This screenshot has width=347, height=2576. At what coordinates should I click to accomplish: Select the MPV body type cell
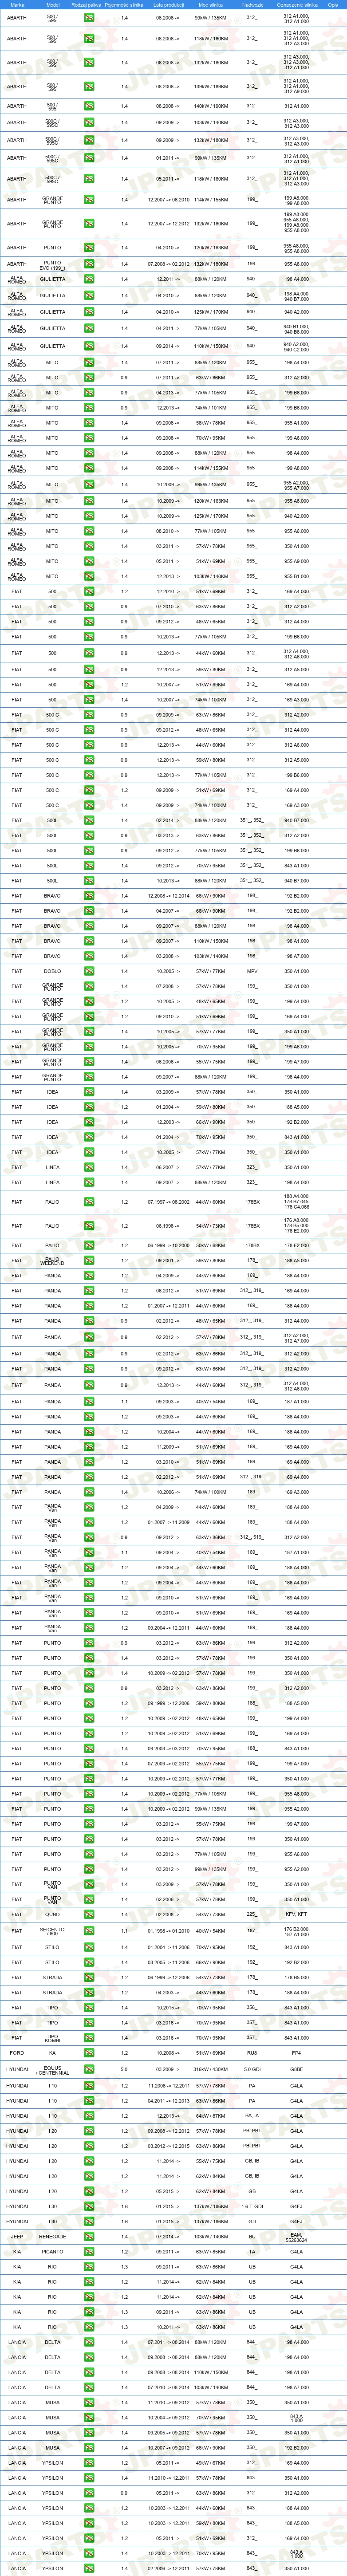[x=252, y=971]
